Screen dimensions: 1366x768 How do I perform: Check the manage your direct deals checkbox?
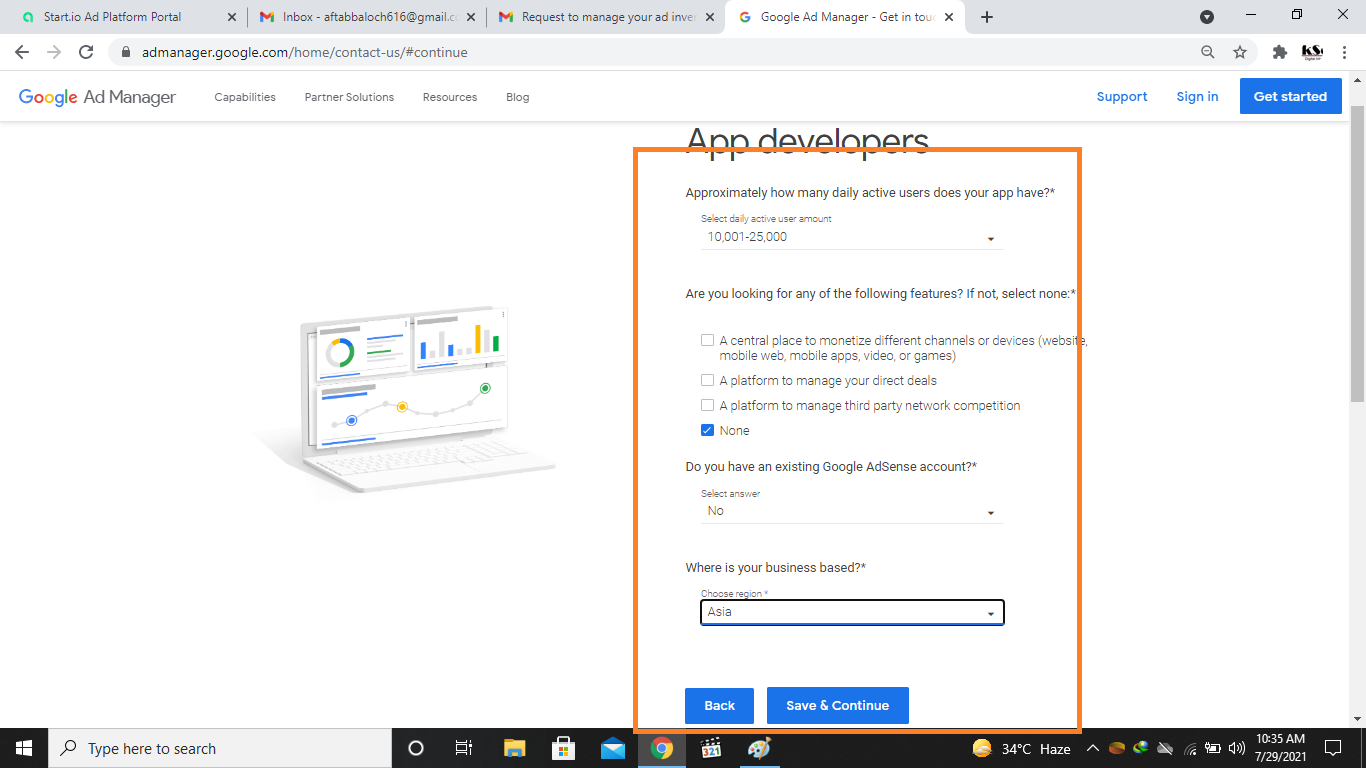707,380
